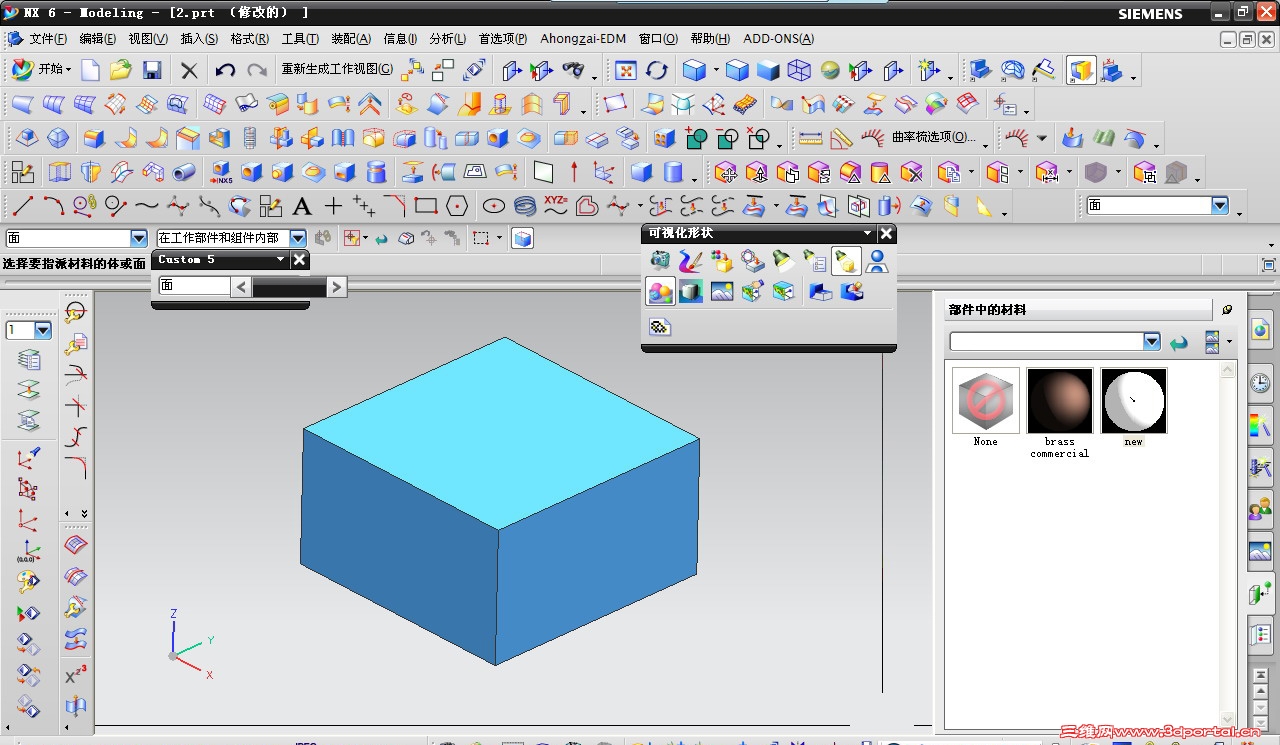Image resolution: width=1280 pixels, height=745 pixels.
Task: Expand the 在工作部件和组件内部 scope dropdown
Action: (x=298, y=238)
